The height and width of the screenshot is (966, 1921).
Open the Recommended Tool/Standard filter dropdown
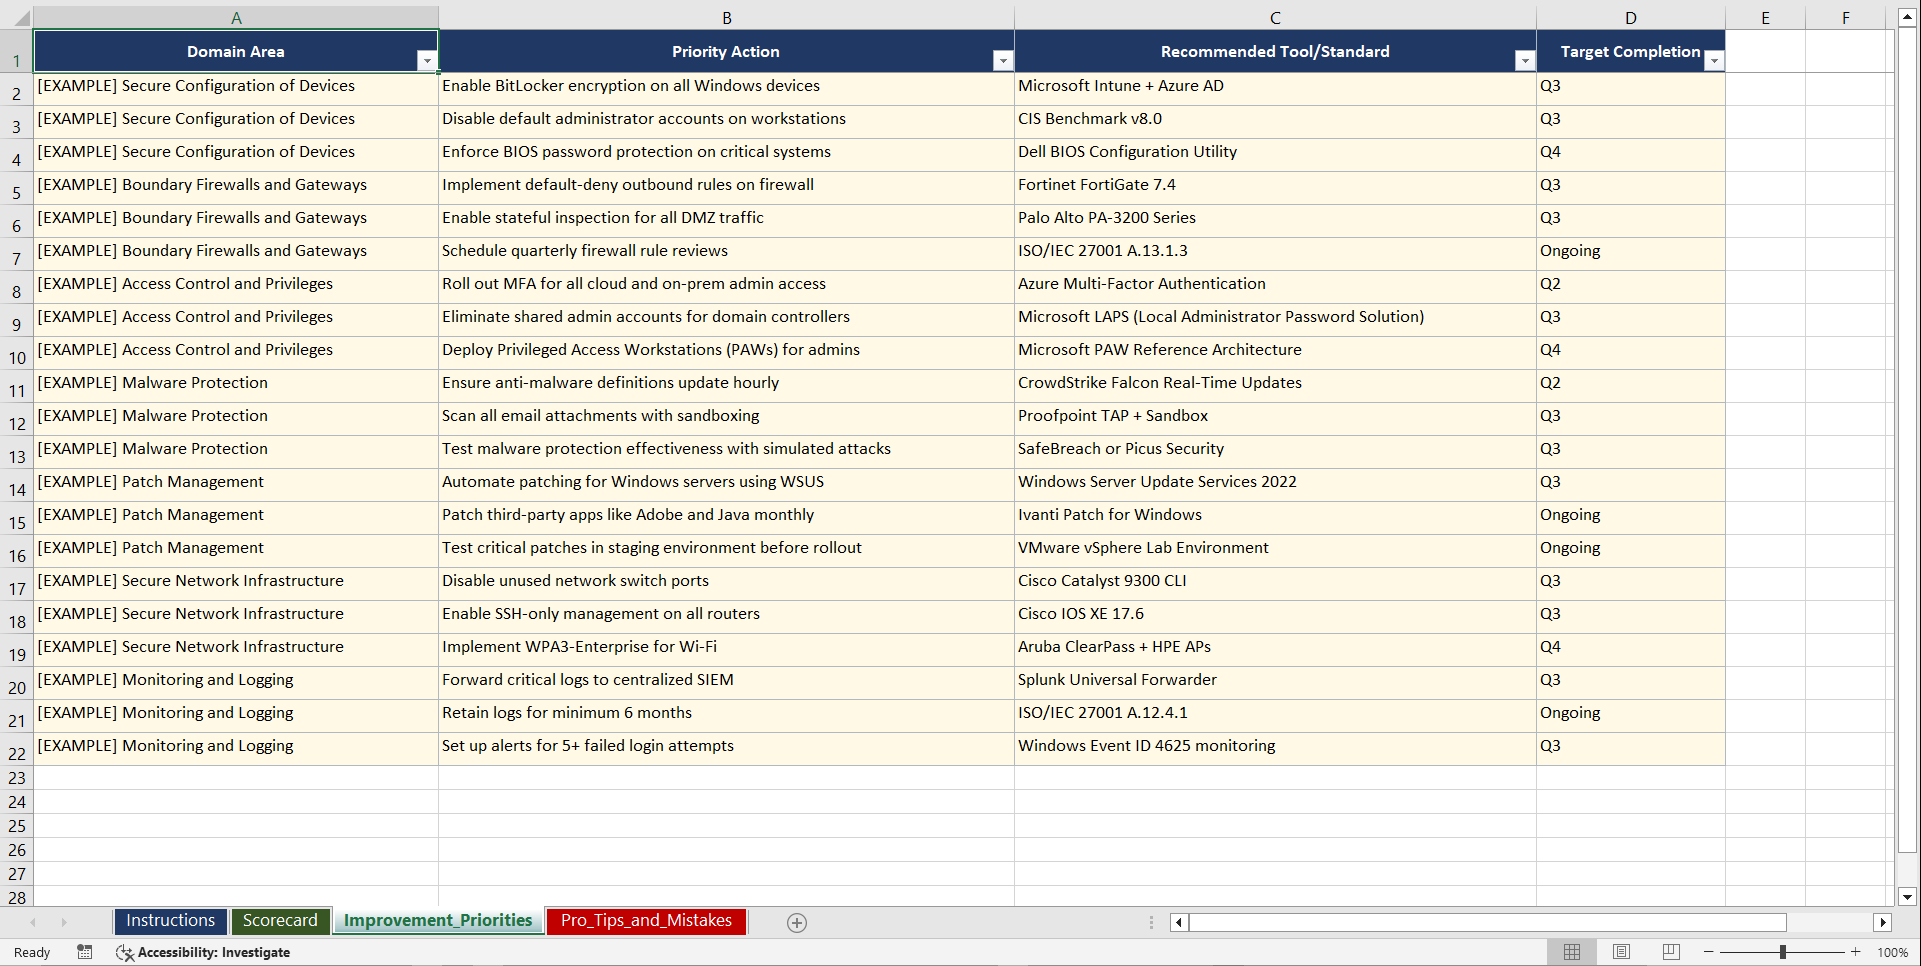tap(1524, 60)
